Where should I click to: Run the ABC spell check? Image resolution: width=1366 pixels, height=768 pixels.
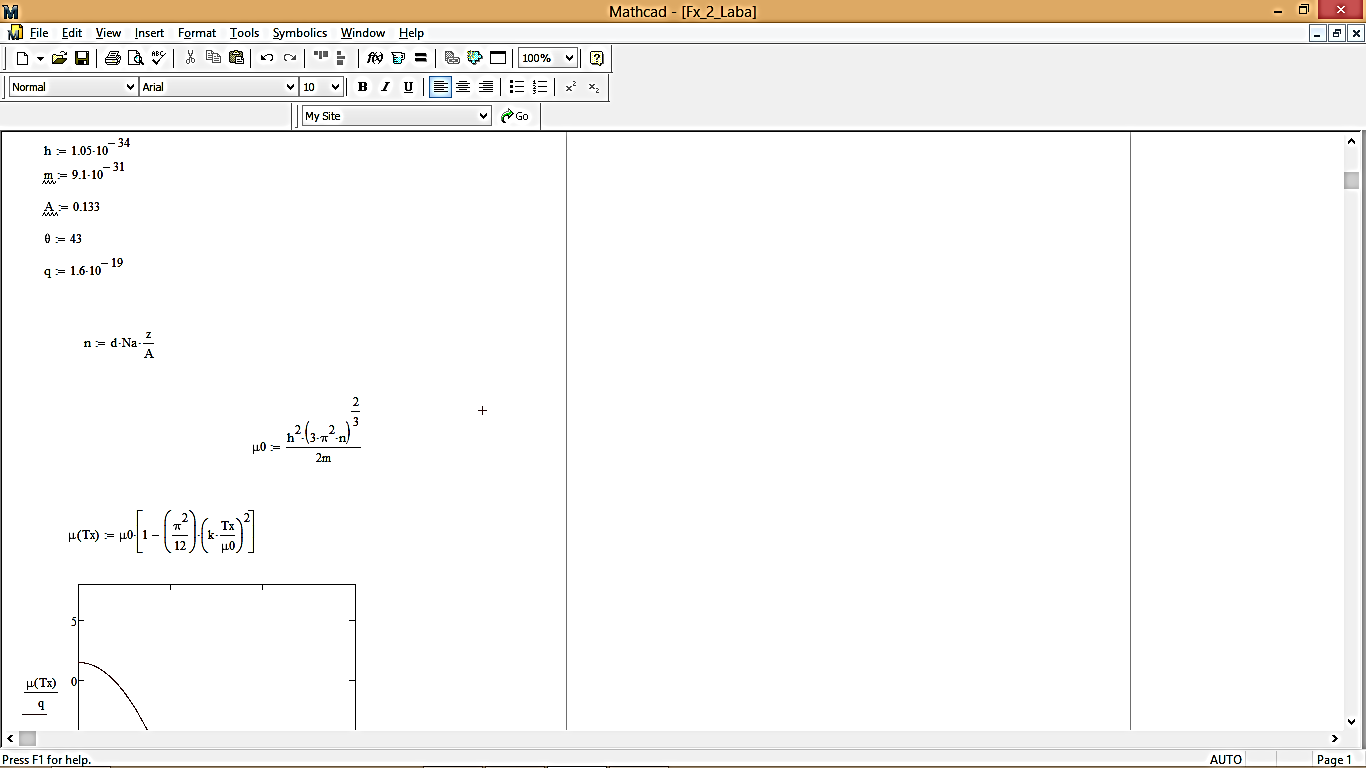click(x=158, y=58)
